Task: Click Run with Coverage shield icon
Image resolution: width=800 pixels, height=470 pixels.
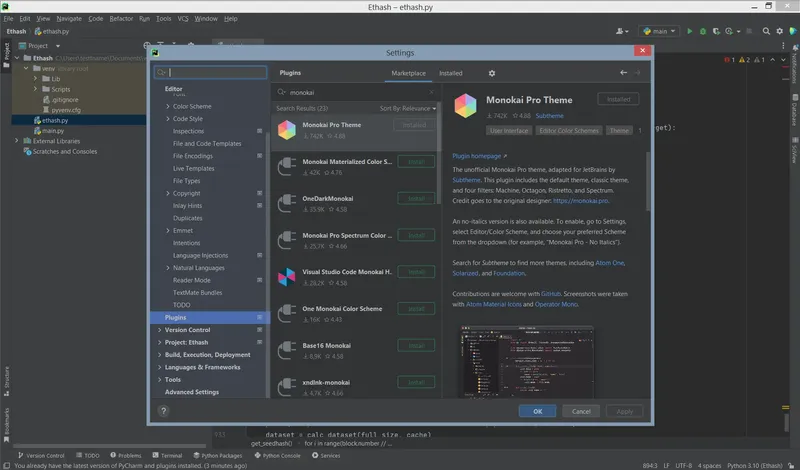Action: tap(716, 31)
